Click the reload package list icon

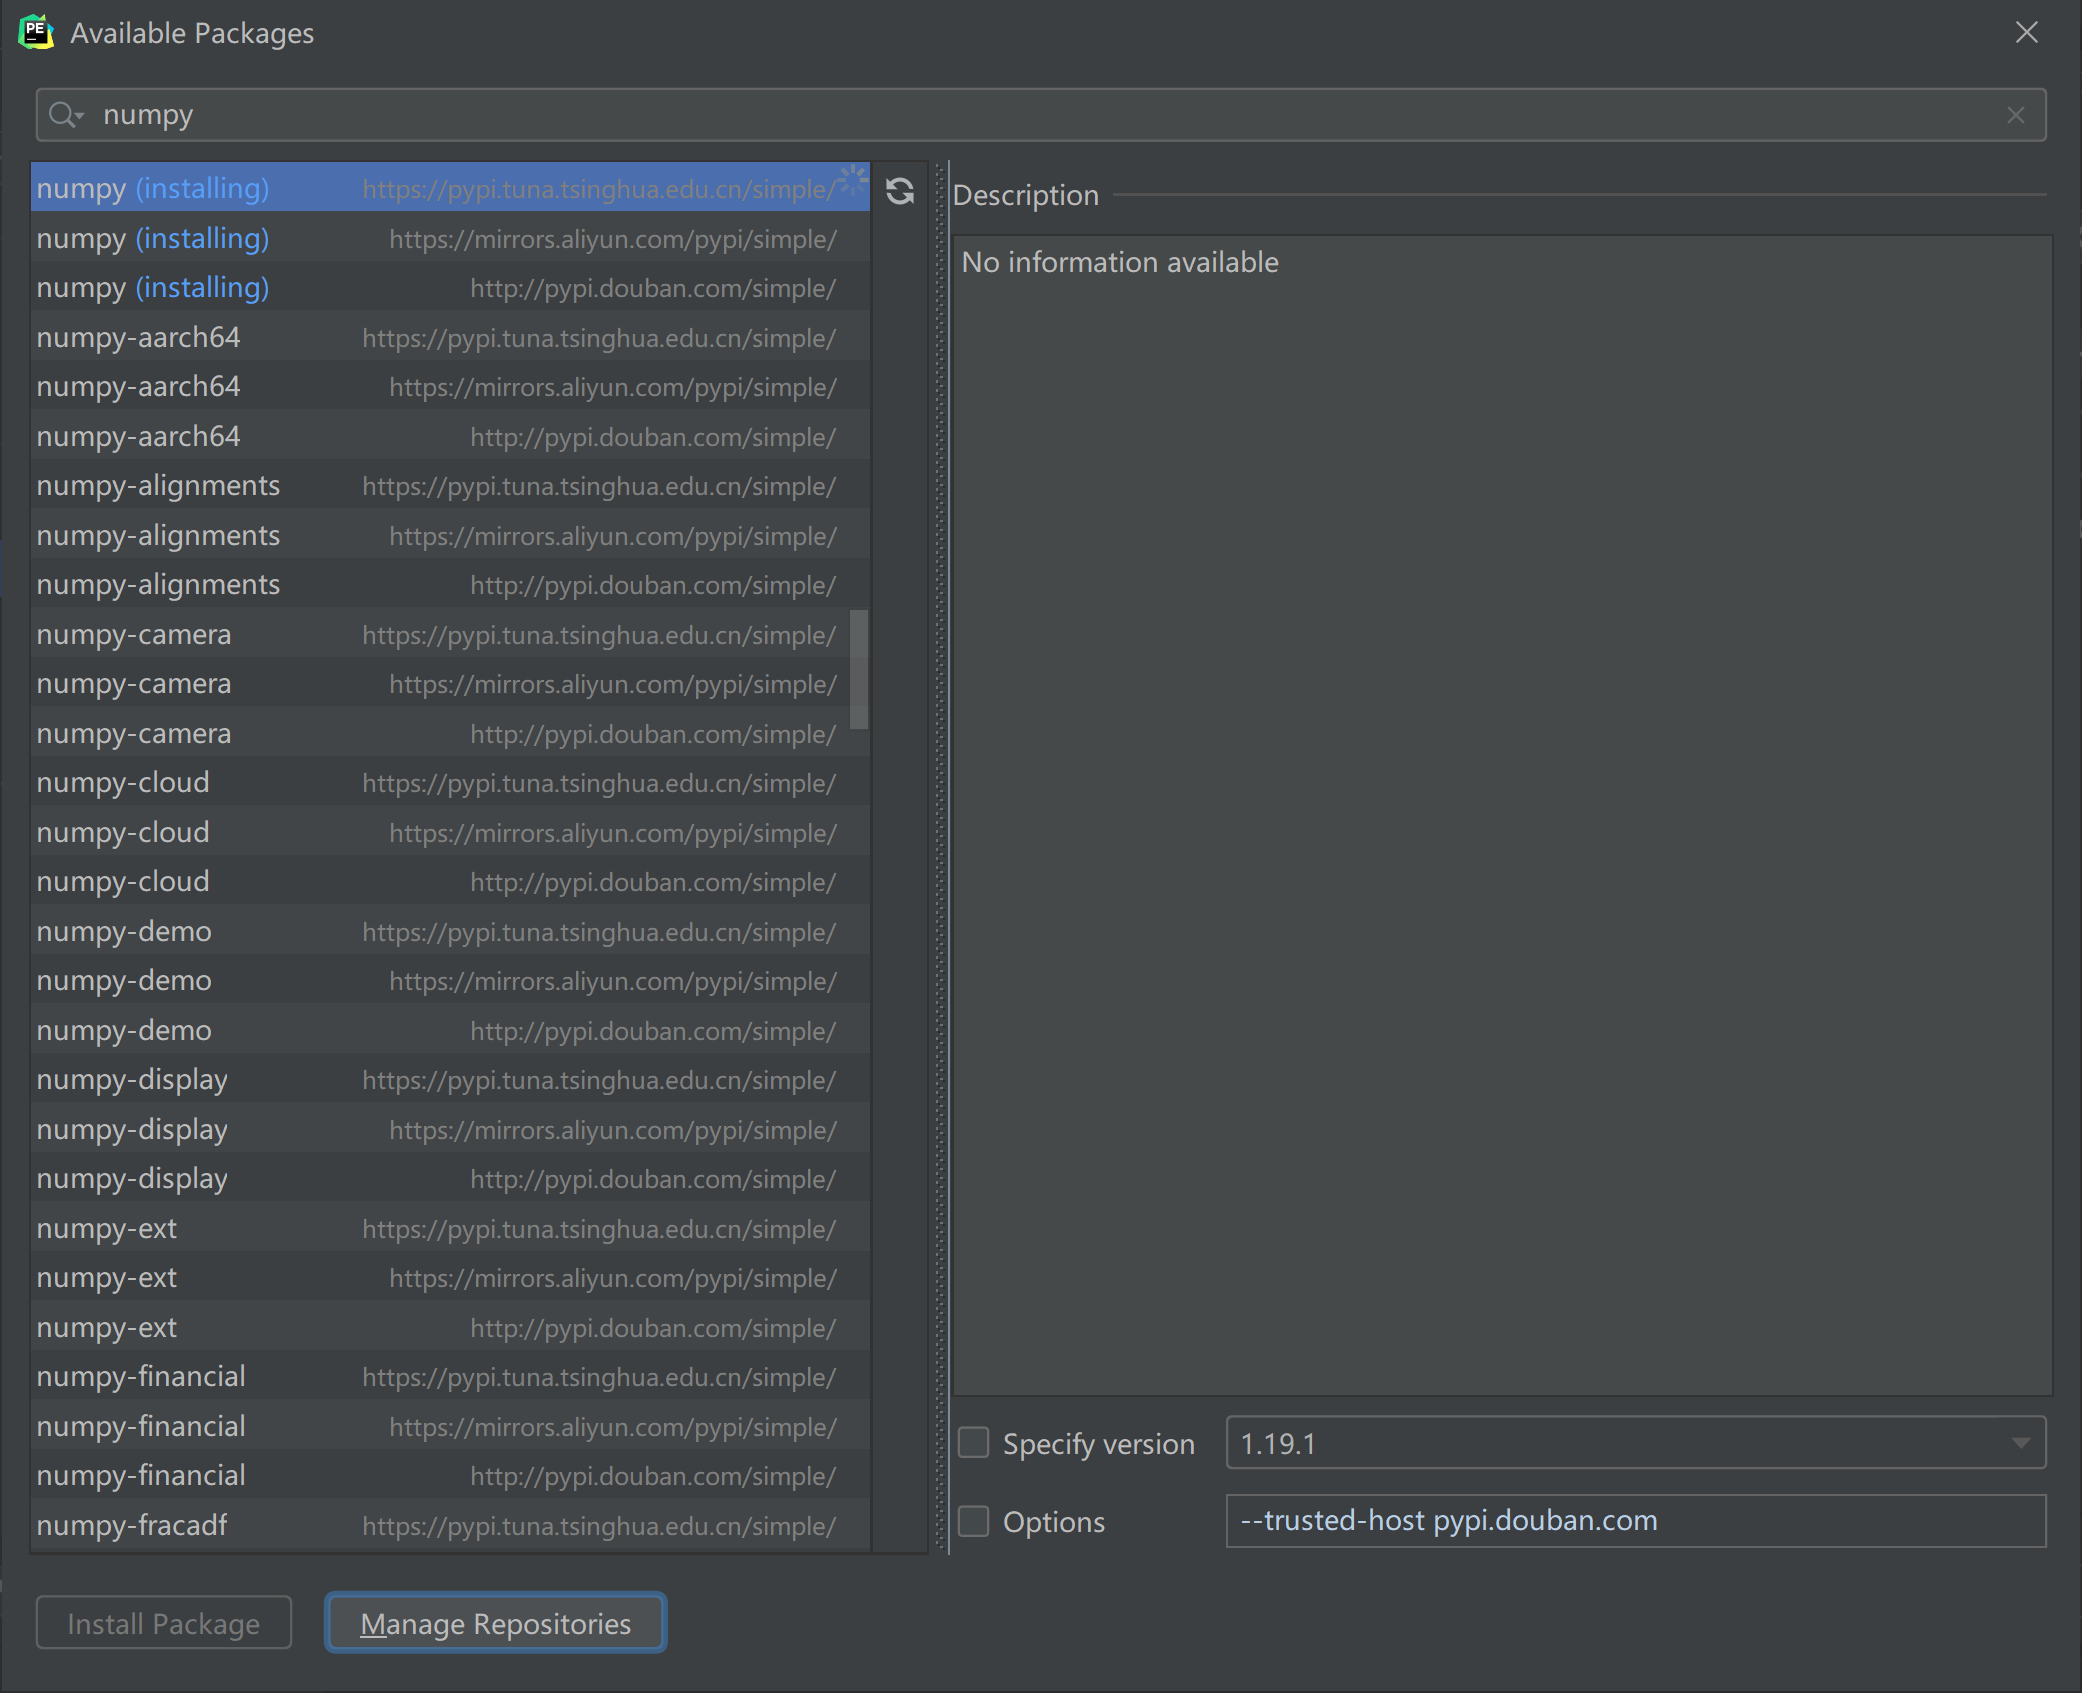click(x=900, y=191)
